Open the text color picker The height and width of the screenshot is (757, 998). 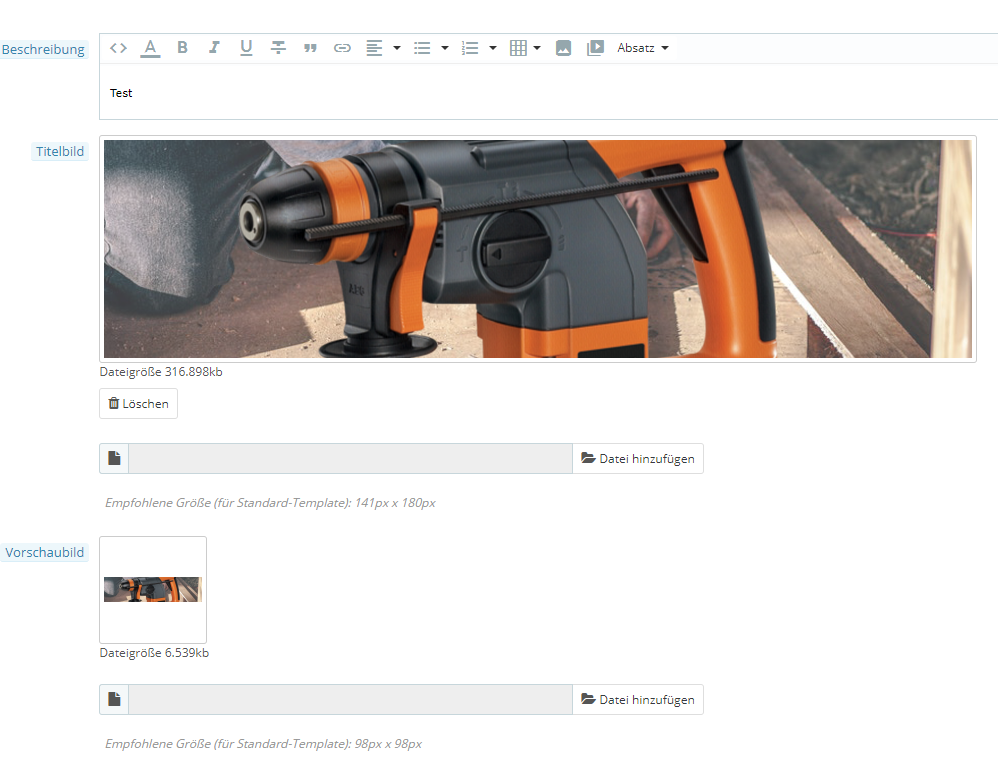(150, 48)
